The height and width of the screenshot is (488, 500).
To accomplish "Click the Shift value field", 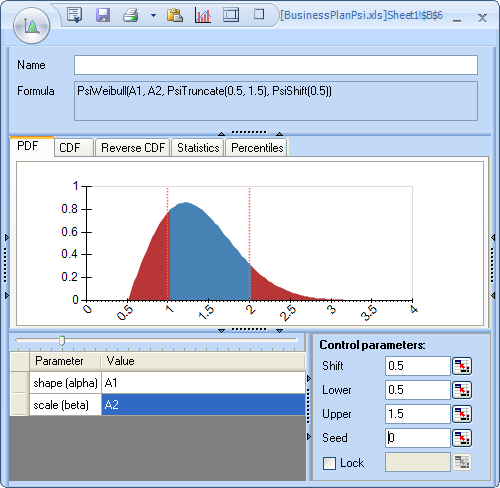I will click(x=418, y=366).
